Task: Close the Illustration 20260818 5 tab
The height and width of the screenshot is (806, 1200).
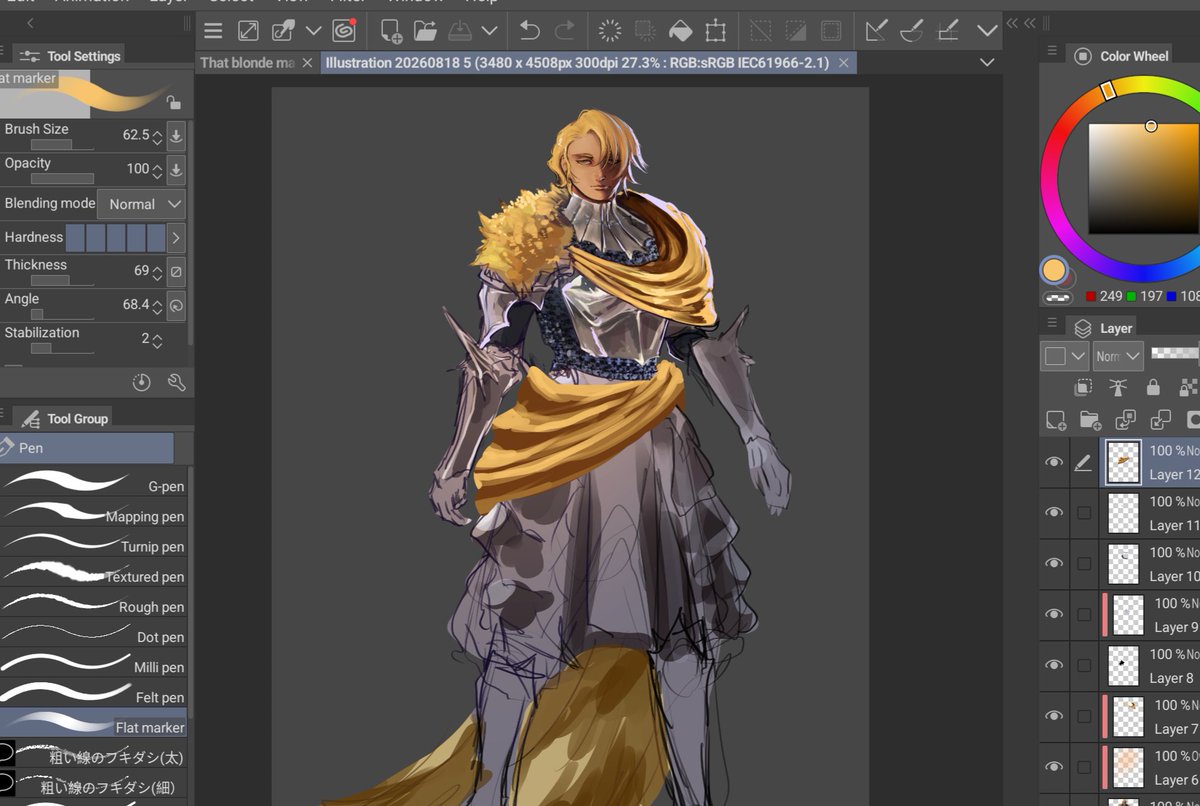Action: (x=844, y=63)
